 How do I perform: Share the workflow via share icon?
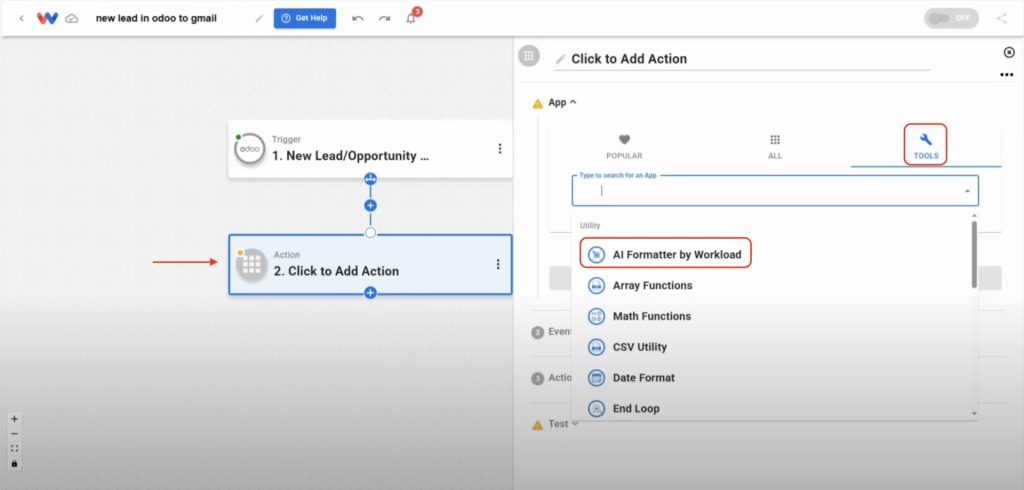tap(1002, 18)
